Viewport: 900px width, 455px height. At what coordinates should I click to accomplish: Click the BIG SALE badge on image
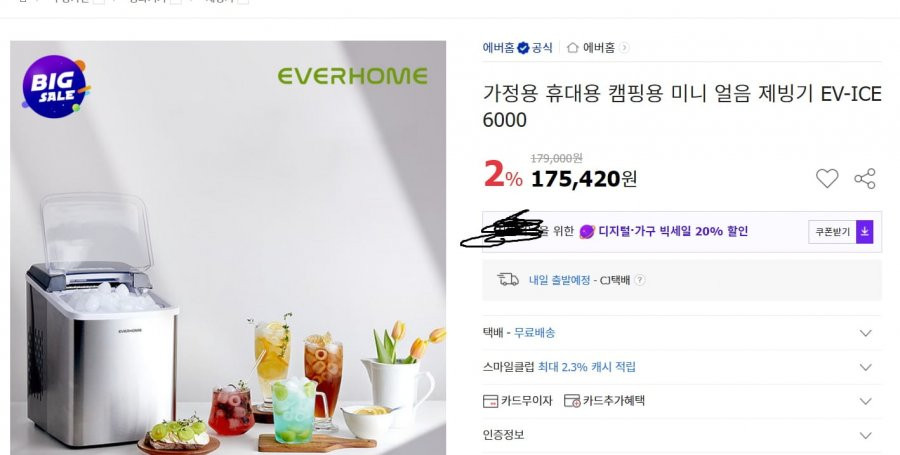coord(56,87)
